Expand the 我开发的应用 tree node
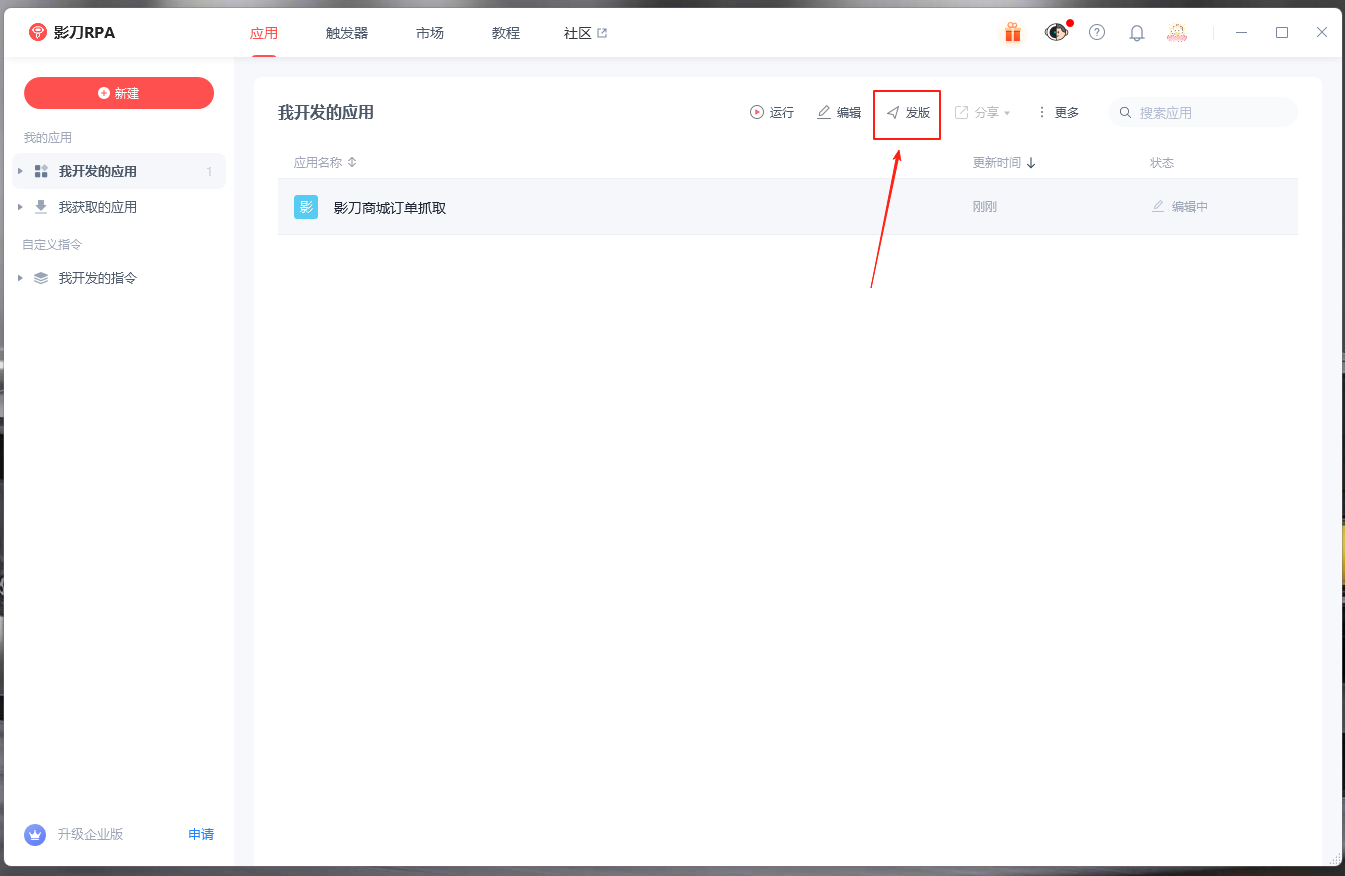1345x876 pixels. 20,171
